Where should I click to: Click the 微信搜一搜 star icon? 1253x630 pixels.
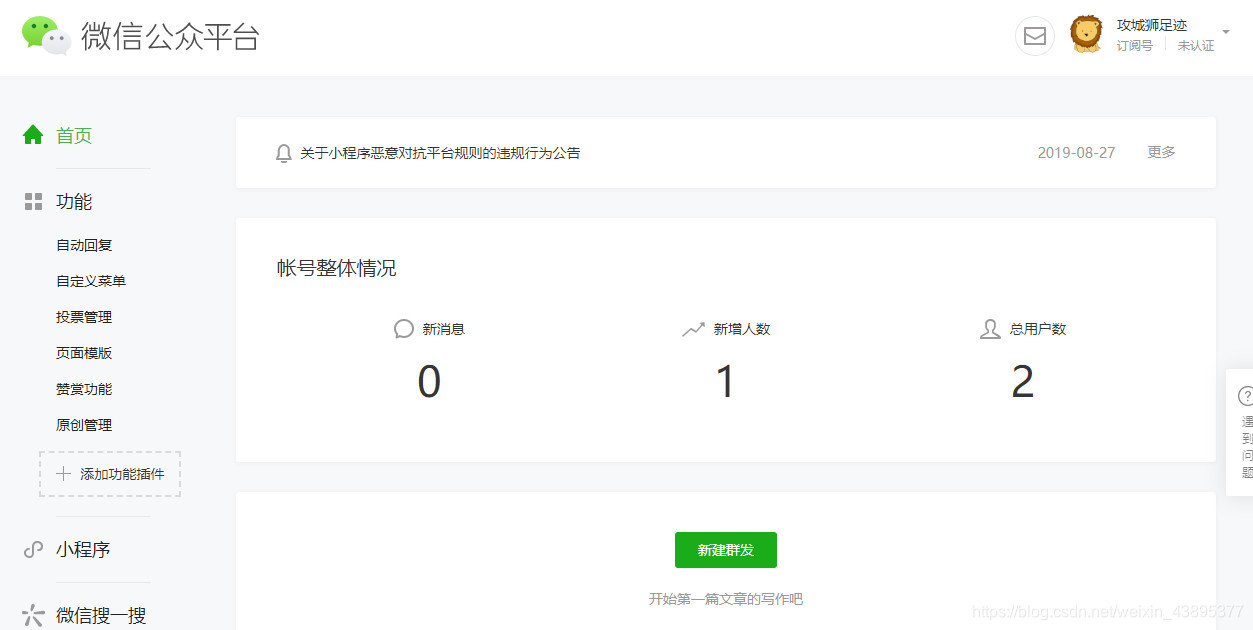pos(33,615)
